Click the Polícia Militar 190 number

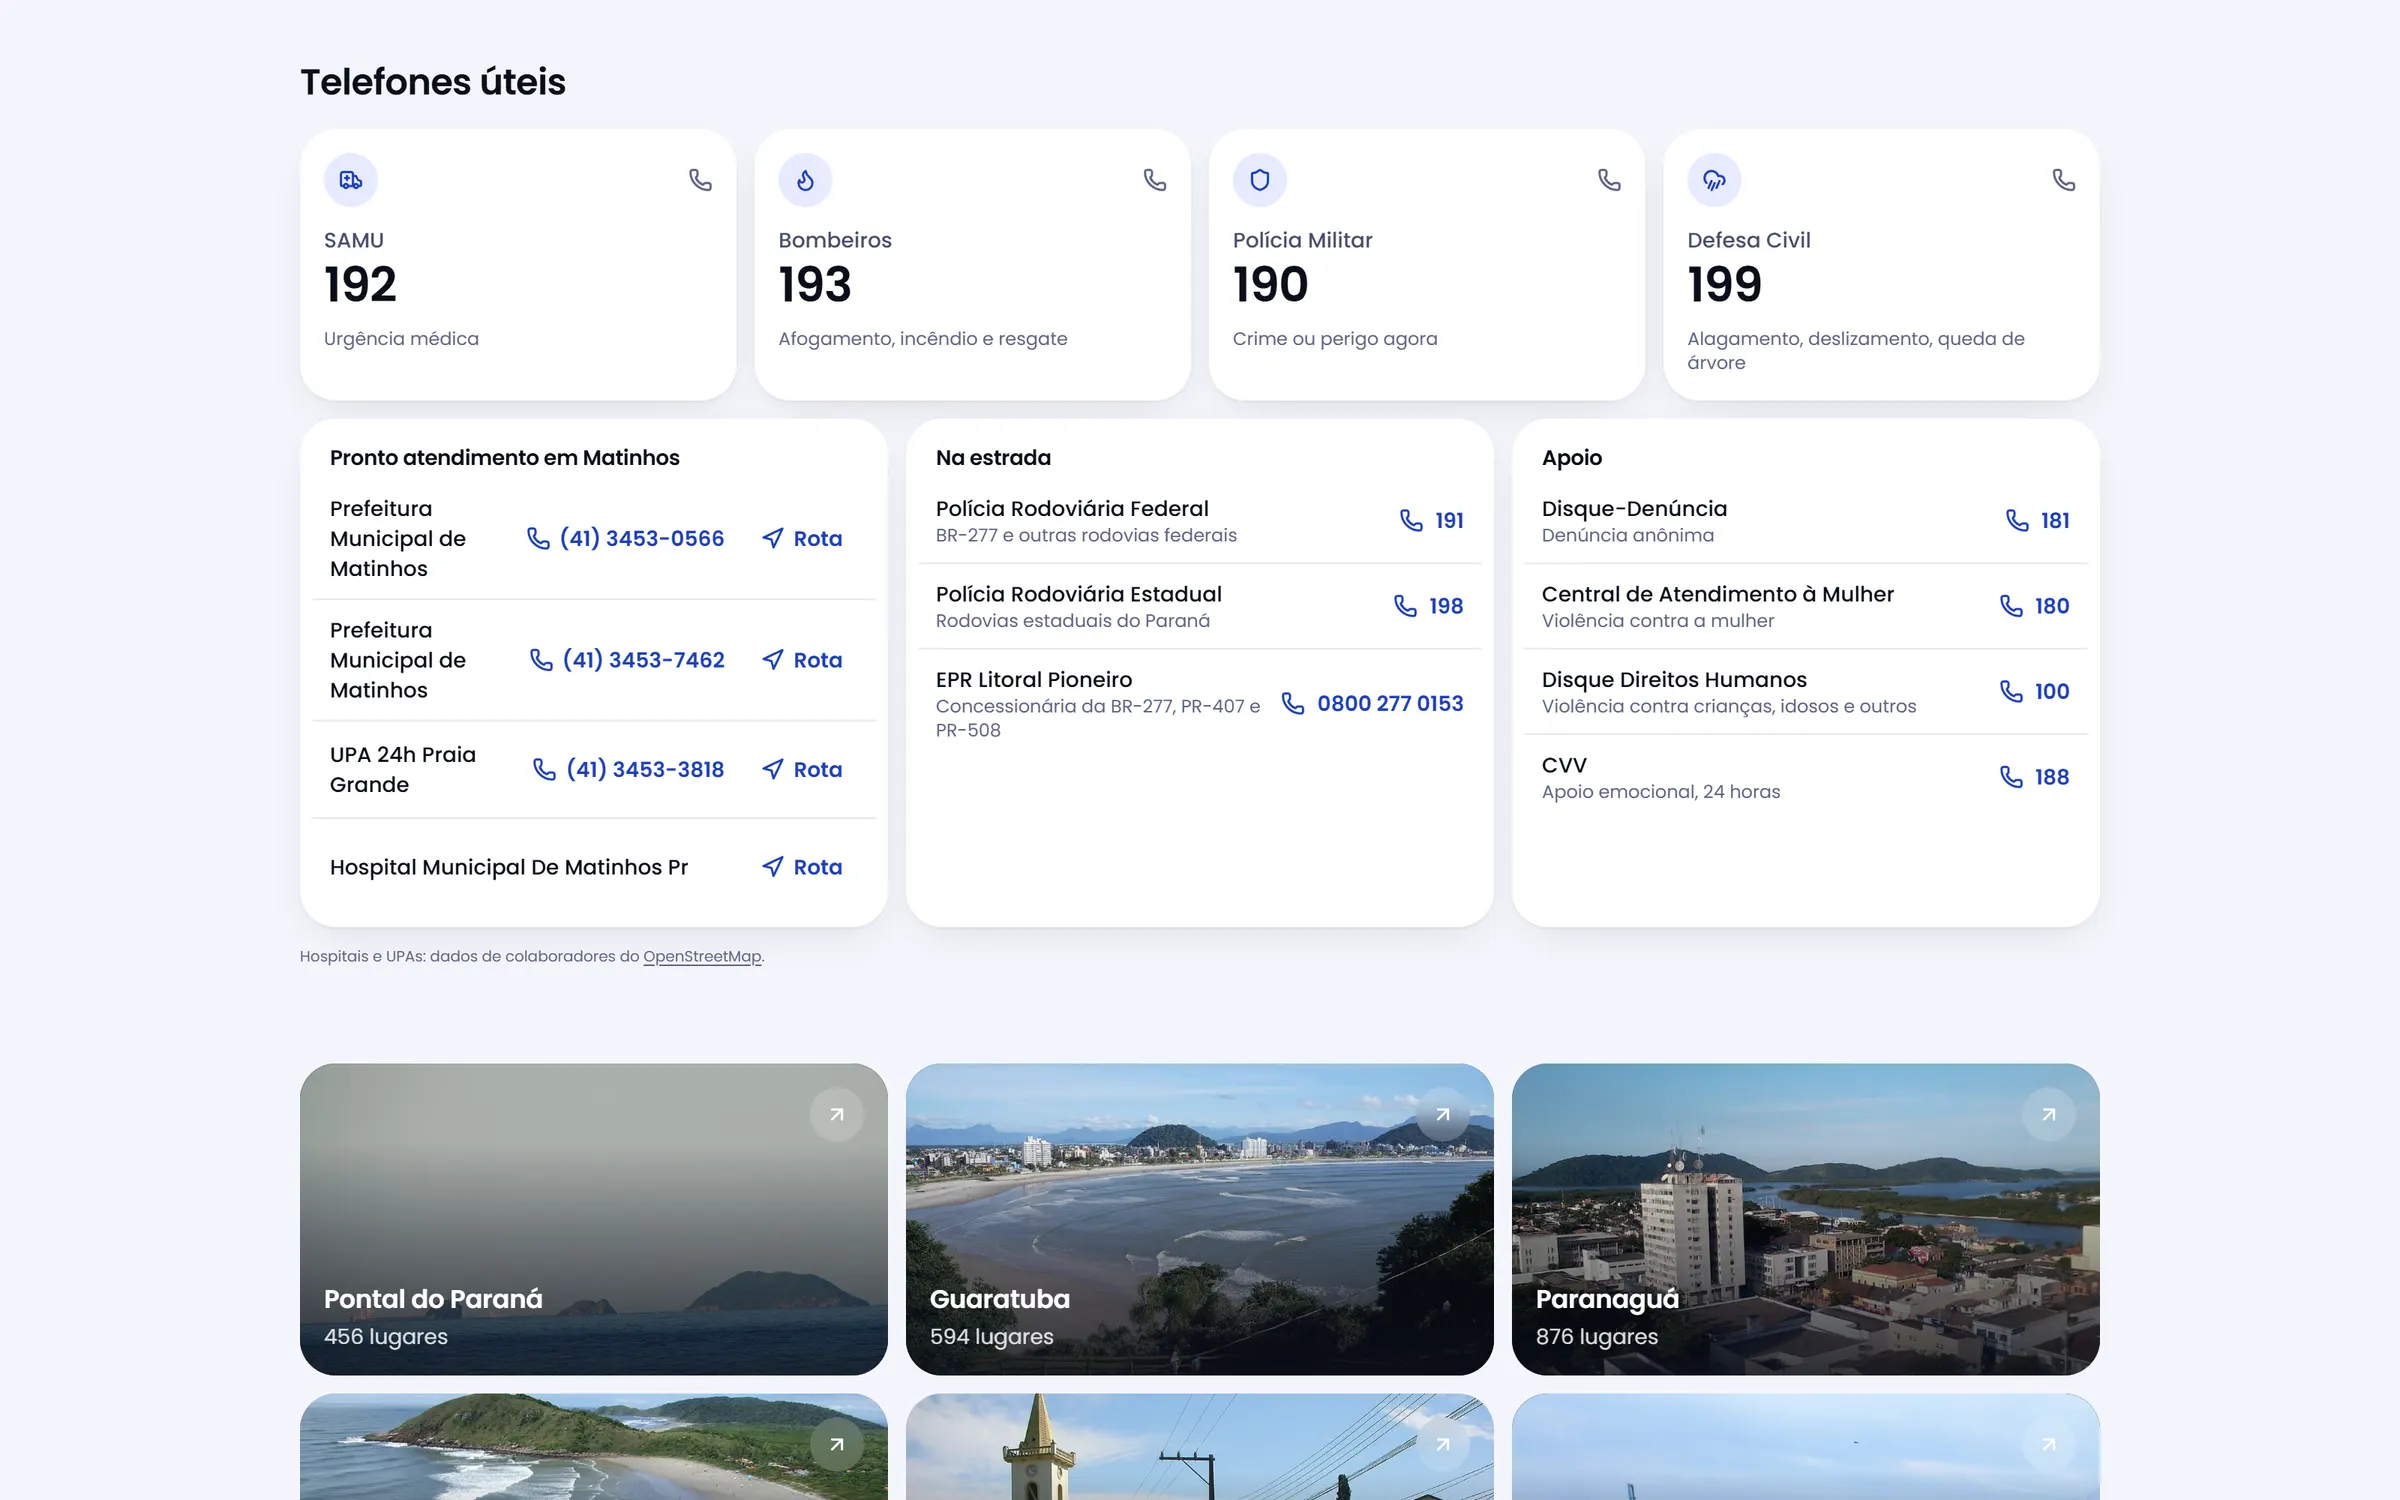pyautogui.click(x=1271, y=285)
